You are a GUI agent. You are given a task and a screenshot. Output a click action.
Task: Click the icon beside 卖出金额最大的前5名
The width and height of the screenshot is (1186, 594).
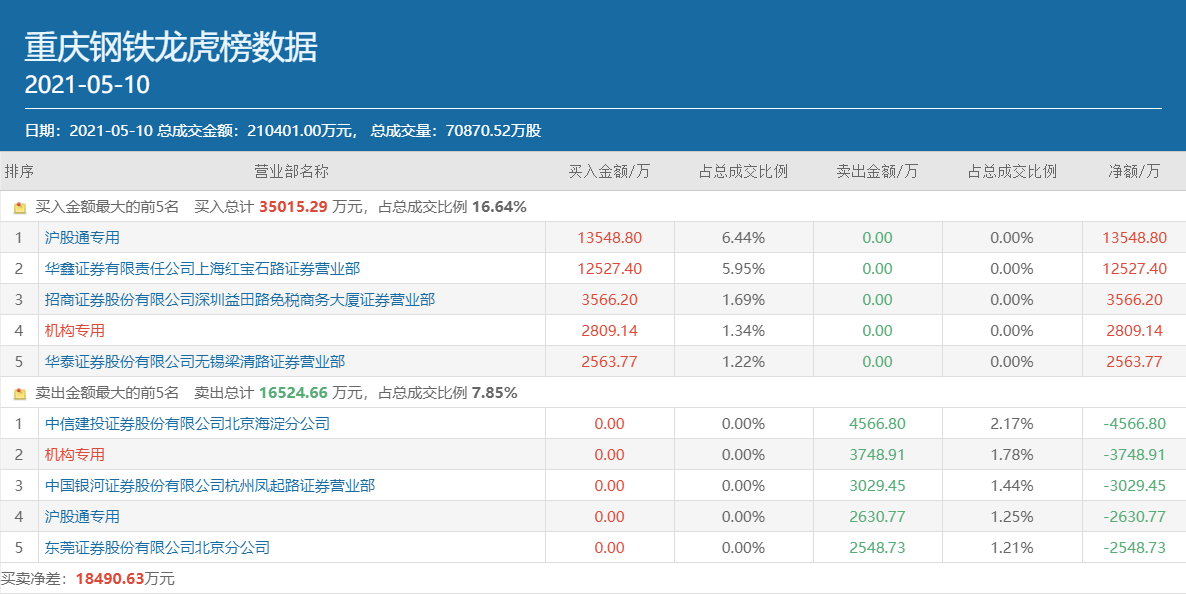point(19,393)
